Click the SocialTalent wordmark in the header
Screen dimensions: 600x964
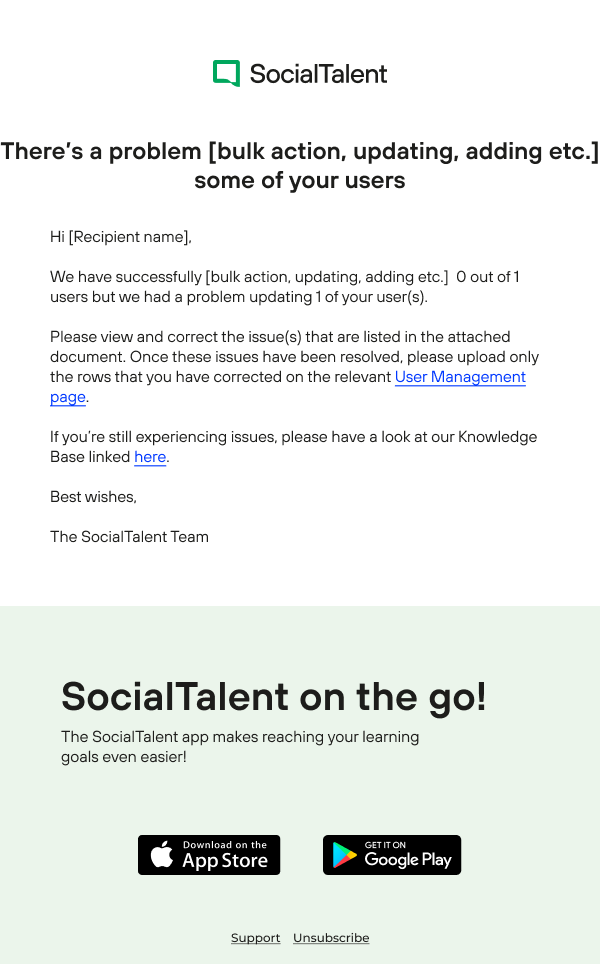[318, 73]
